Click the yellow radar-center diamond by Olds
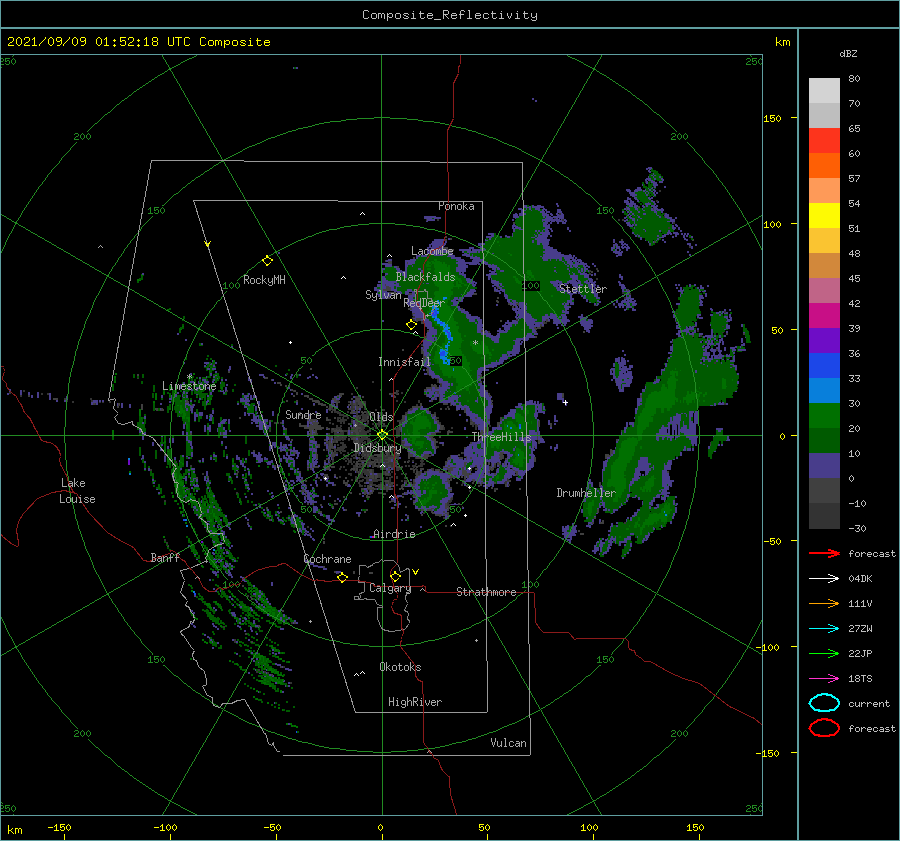This screenshot has width=900, height=841. pos(382,435)
